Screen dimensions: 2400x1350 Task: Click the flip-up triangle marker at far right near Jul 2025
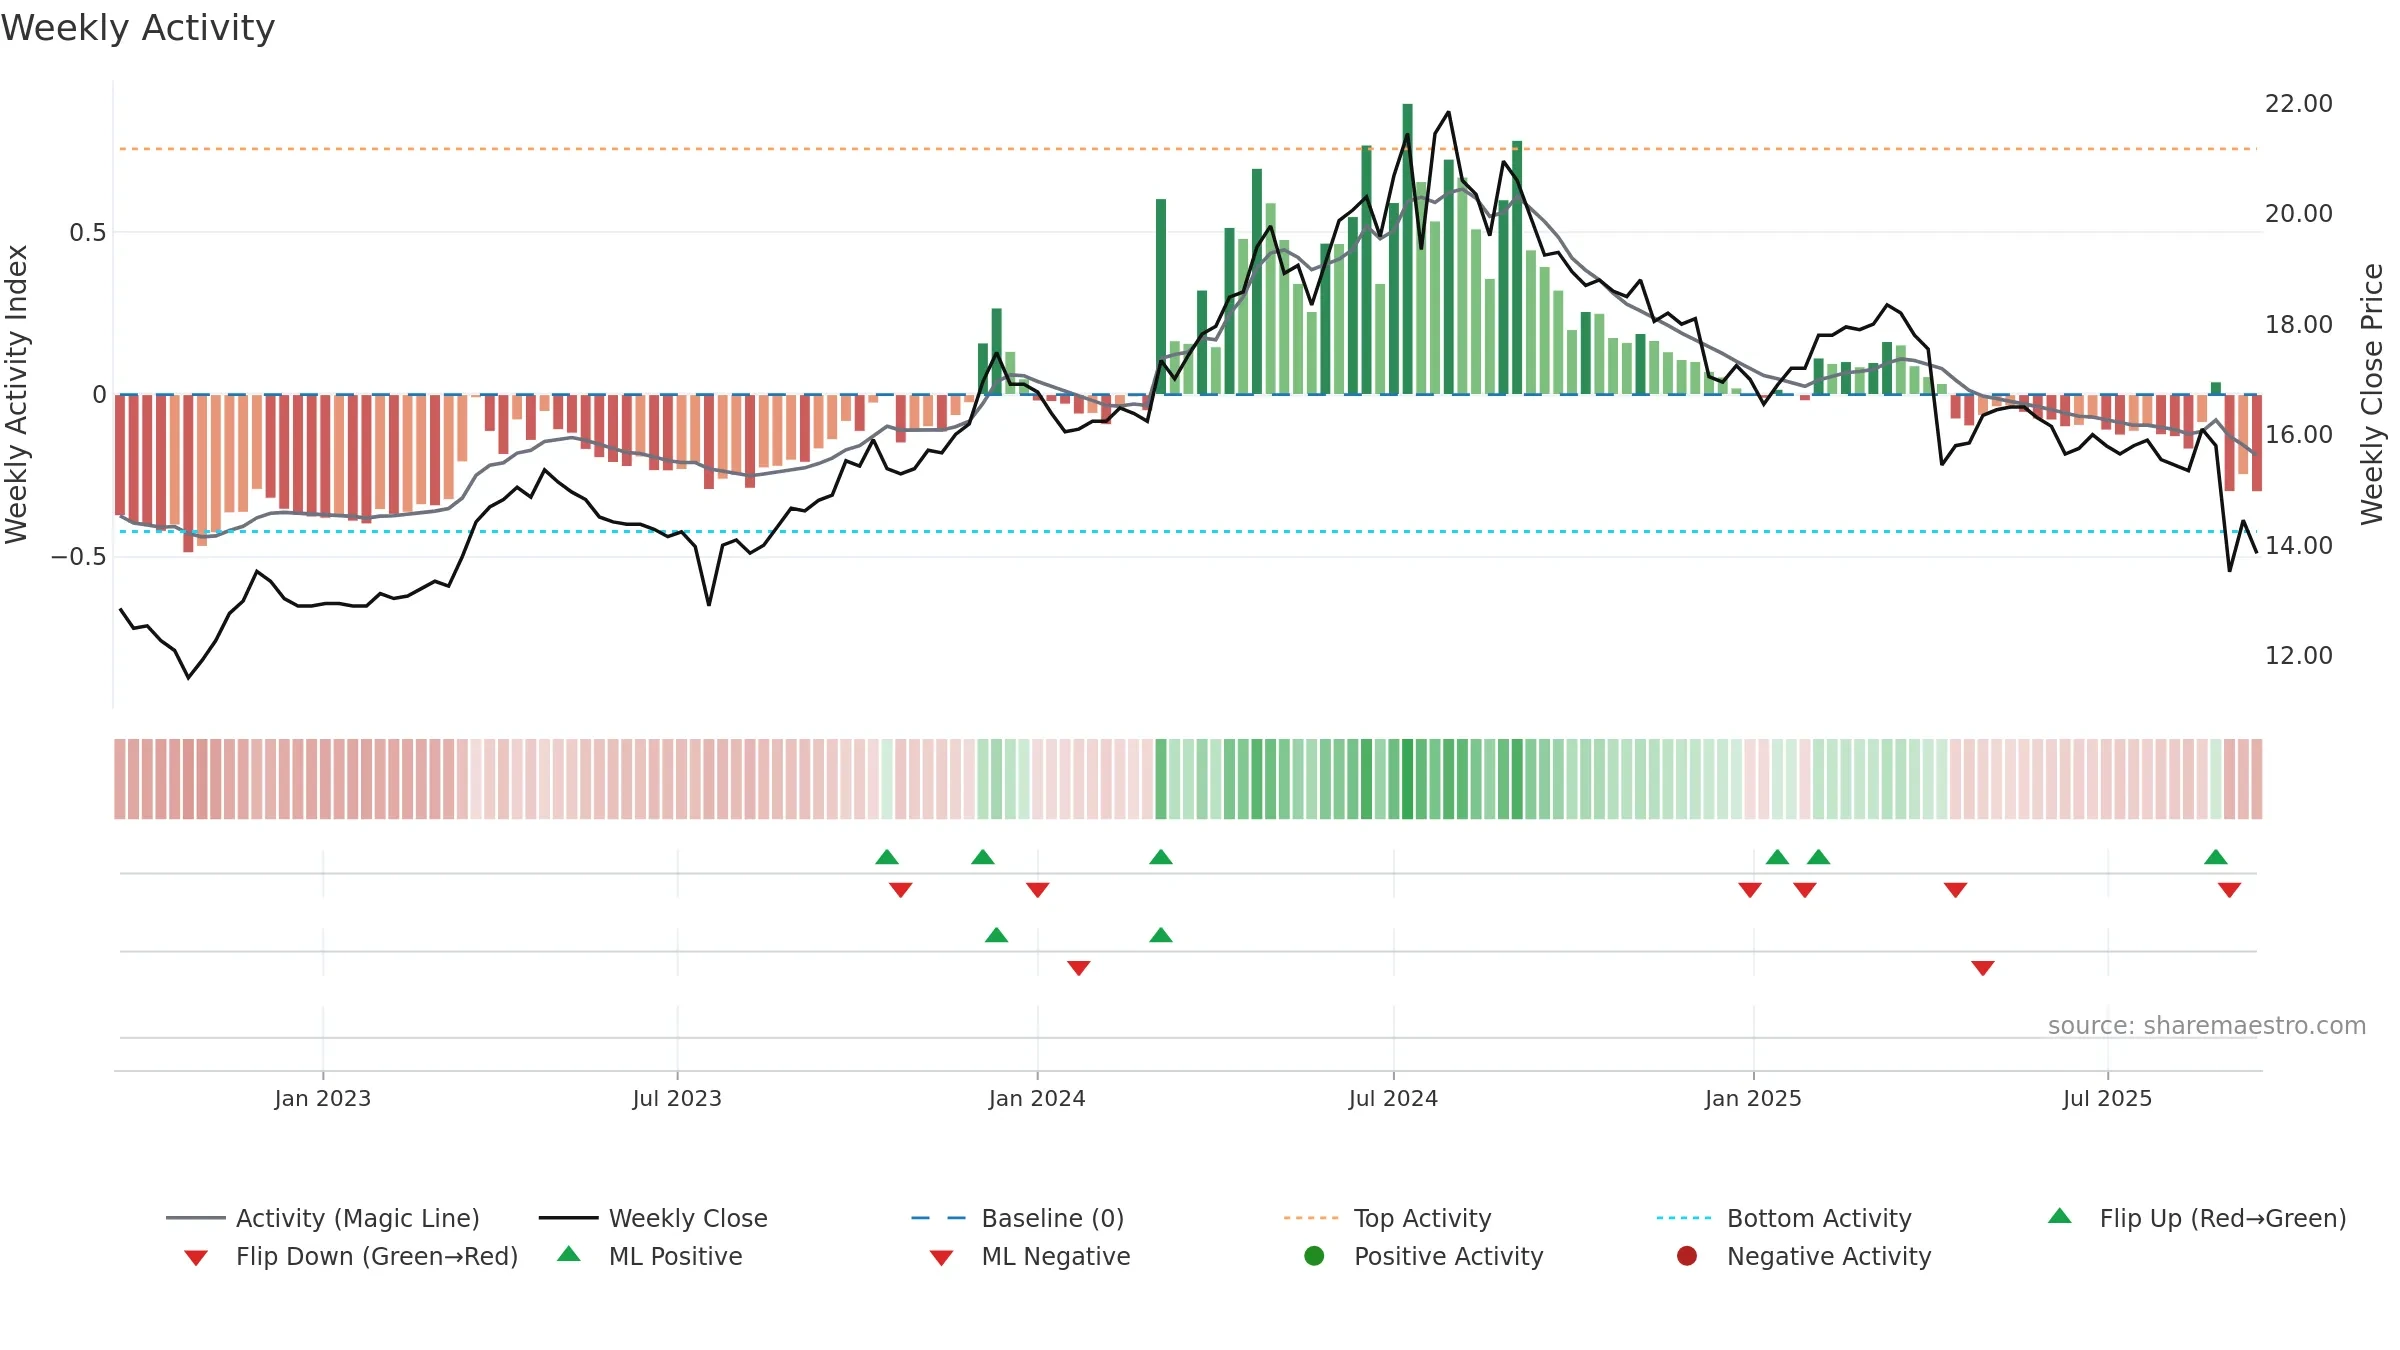tap(2216, 857)
